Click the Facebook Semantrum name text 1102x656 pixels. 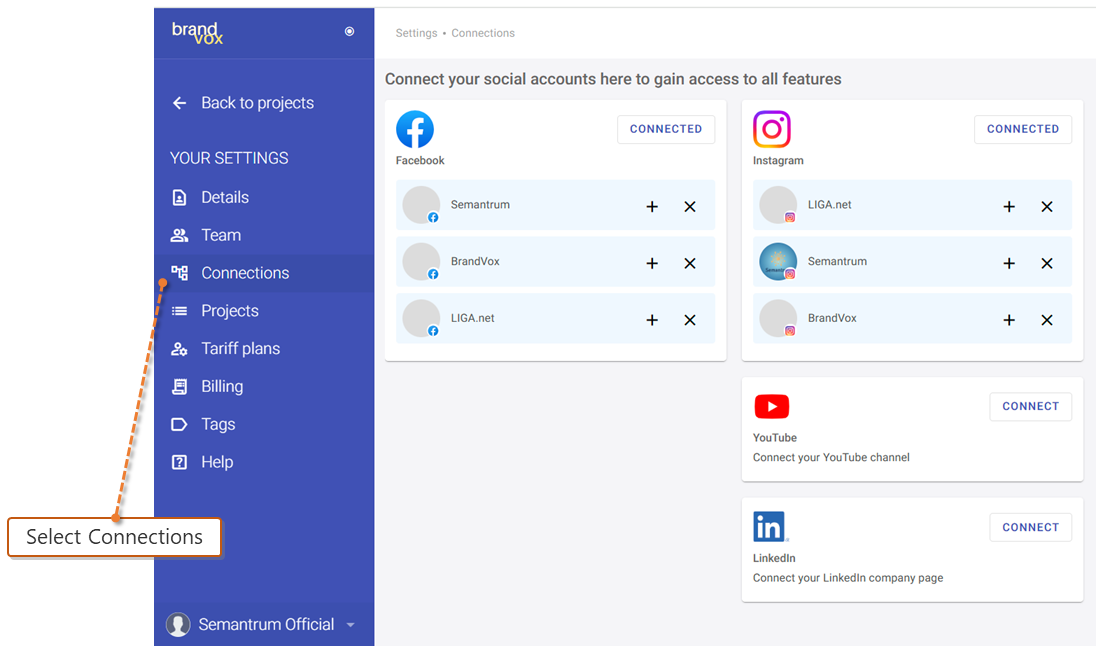point(480,205)
